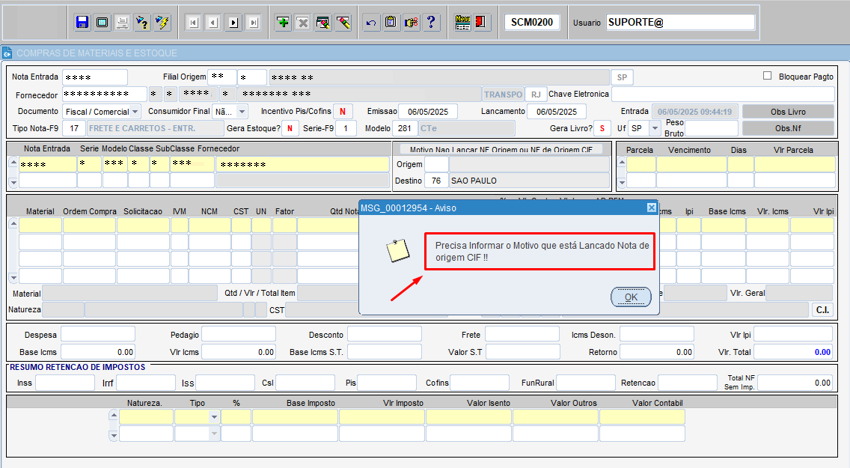Open help with the question mark icon

(430, 22)
